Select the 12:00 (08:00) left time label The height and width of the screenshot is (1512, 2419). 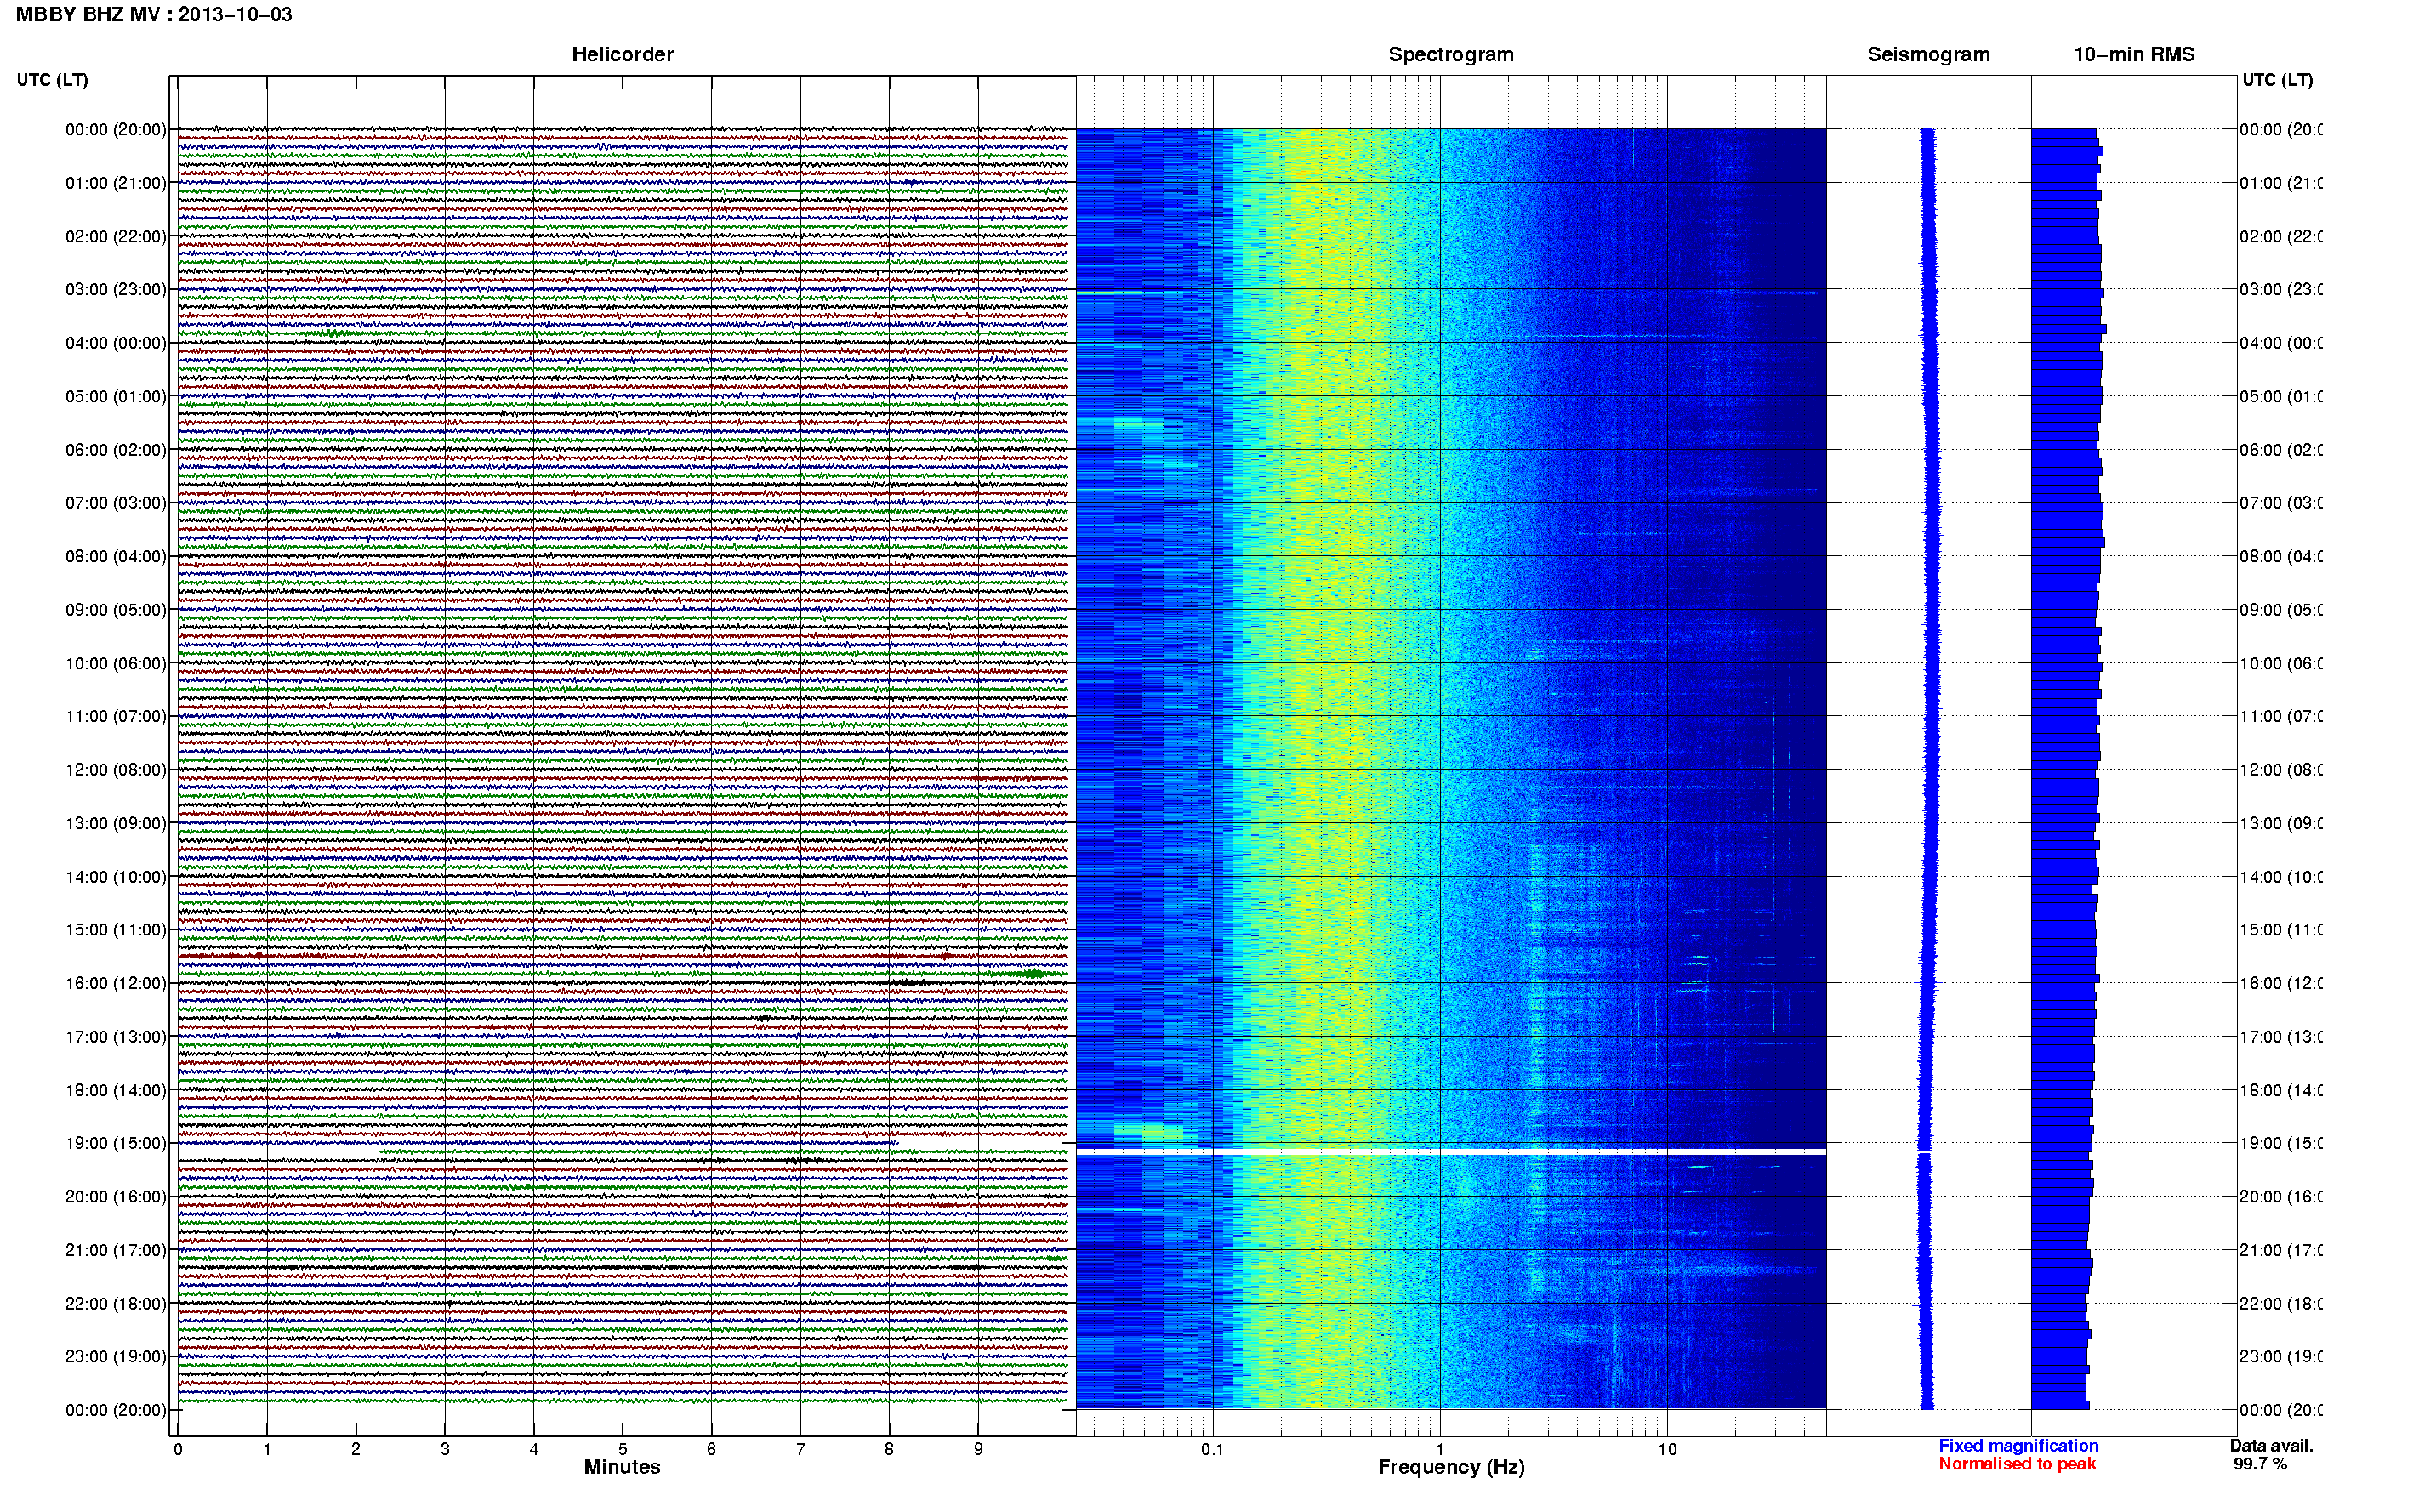116,770
